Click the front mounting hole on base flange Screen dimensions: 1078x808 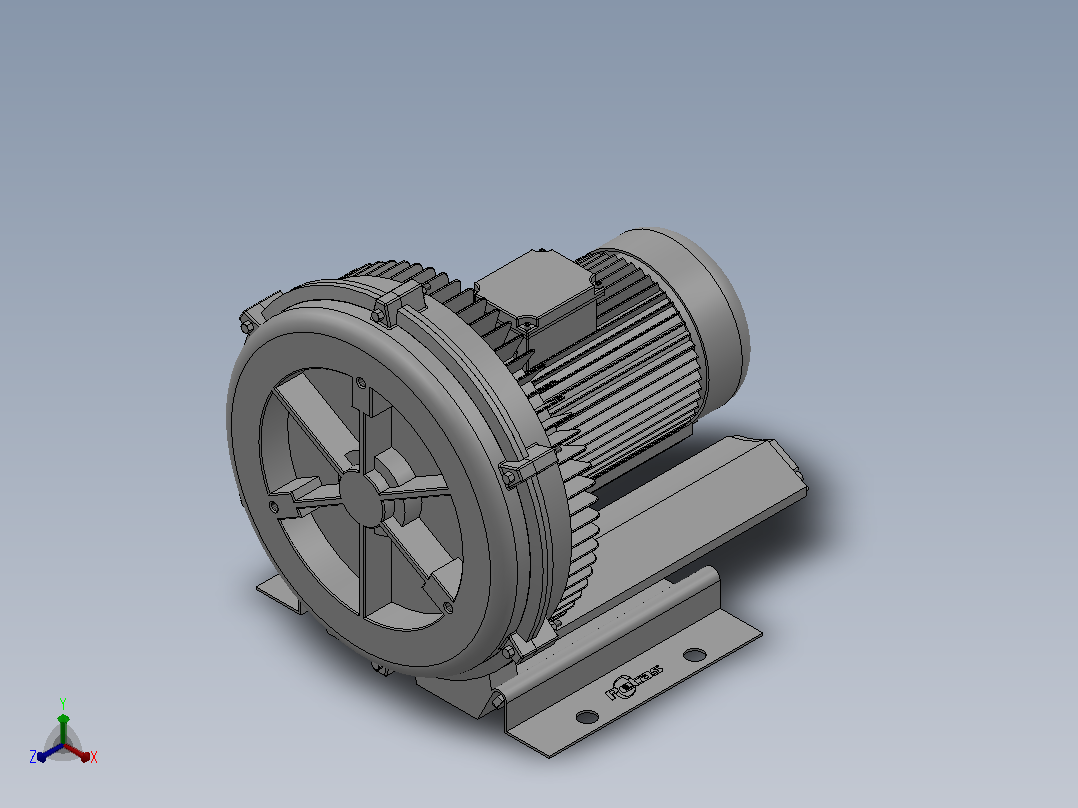[587, 717]
